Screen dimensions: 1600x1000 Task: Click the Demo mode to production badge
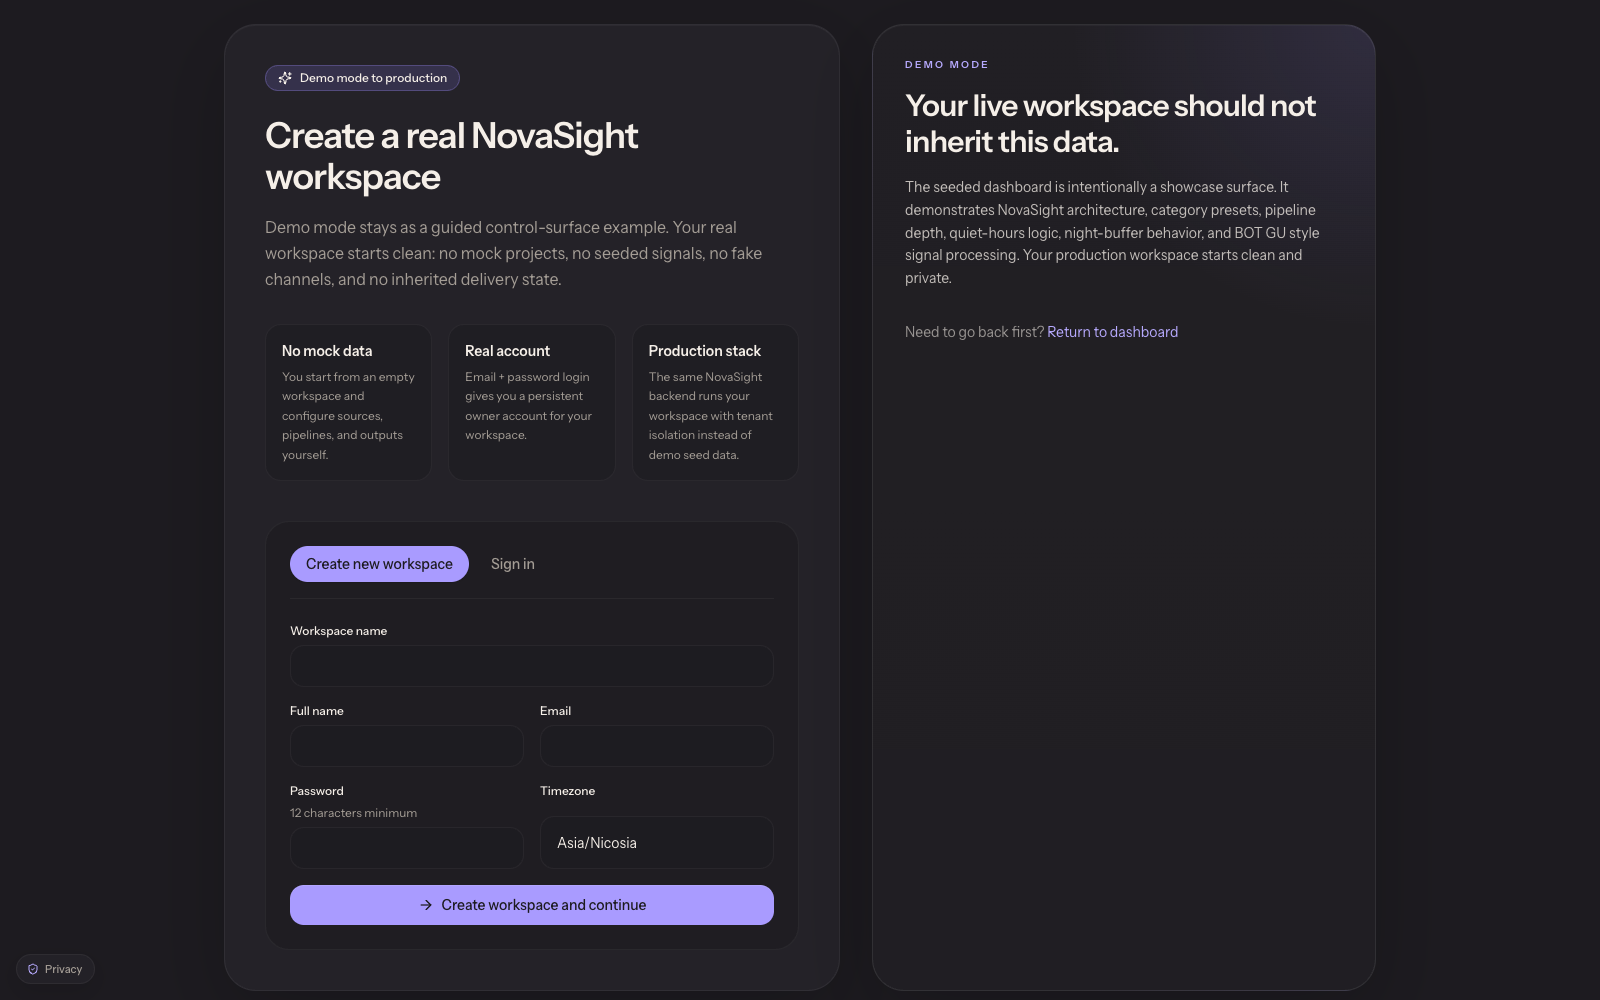[362, 78]
